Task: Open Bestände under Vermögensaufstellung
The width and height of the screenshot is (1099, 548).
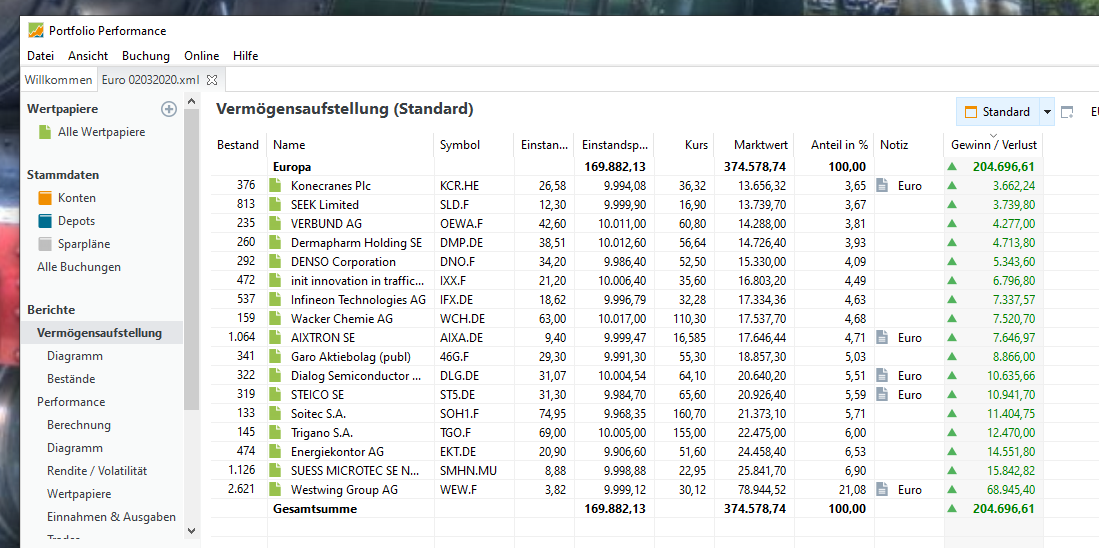Action: pyautogui.click(x=71, y=379)
